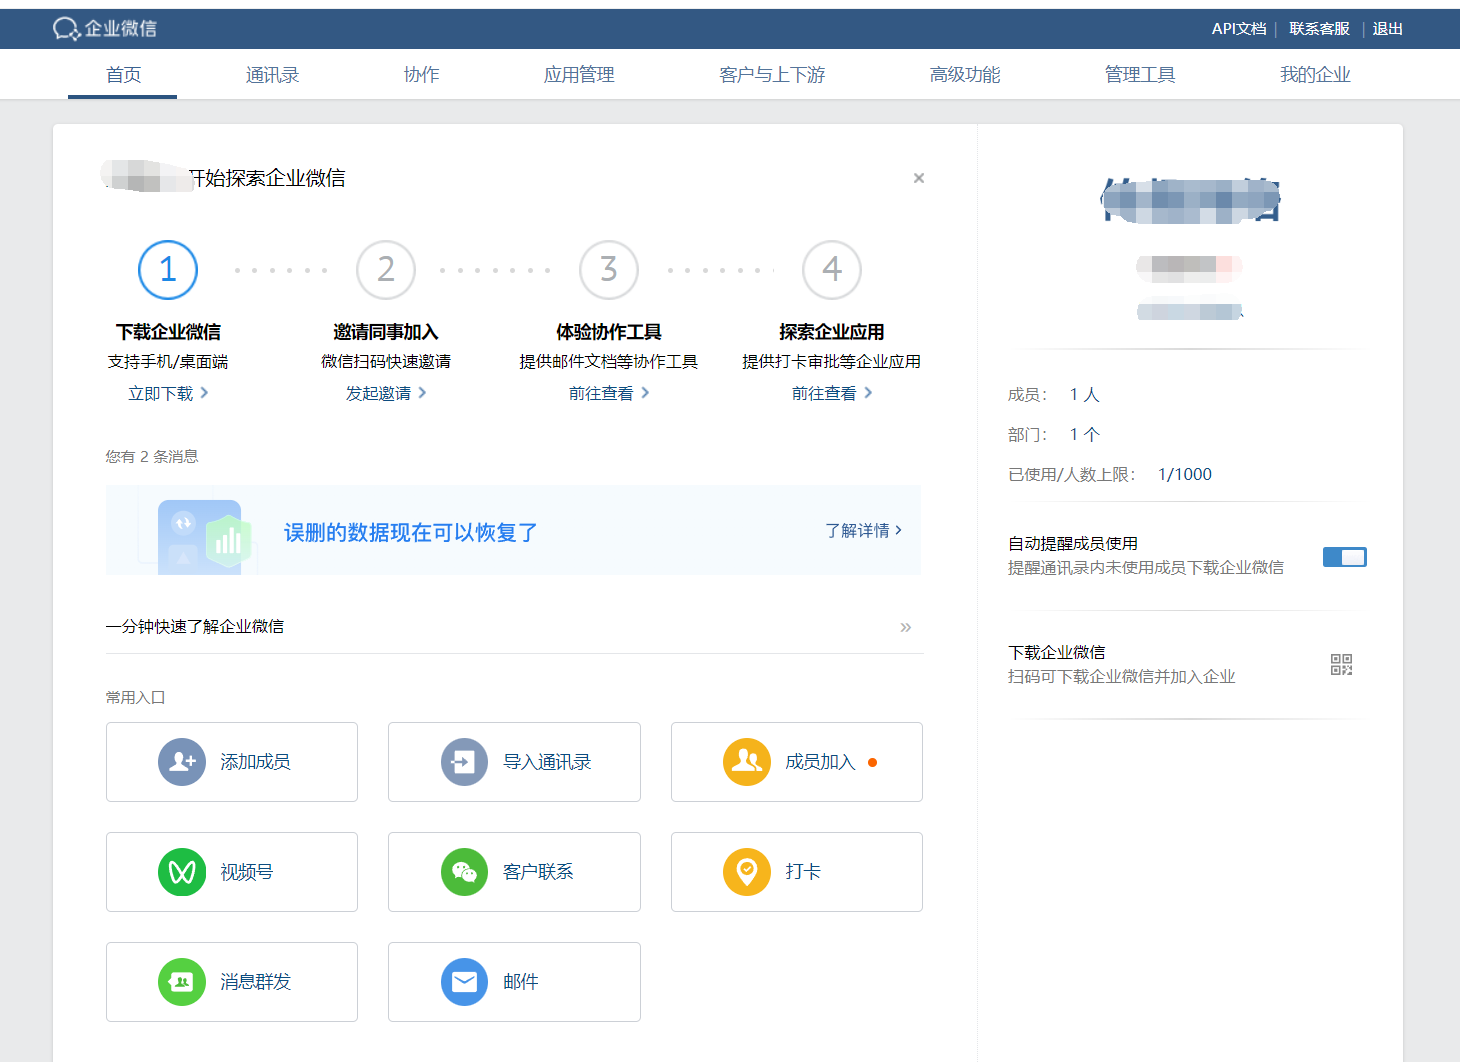Click the 视频号 green icon
This screenshot has height=1062, width=1460.
pyautogui.click(x=182, y=872)
